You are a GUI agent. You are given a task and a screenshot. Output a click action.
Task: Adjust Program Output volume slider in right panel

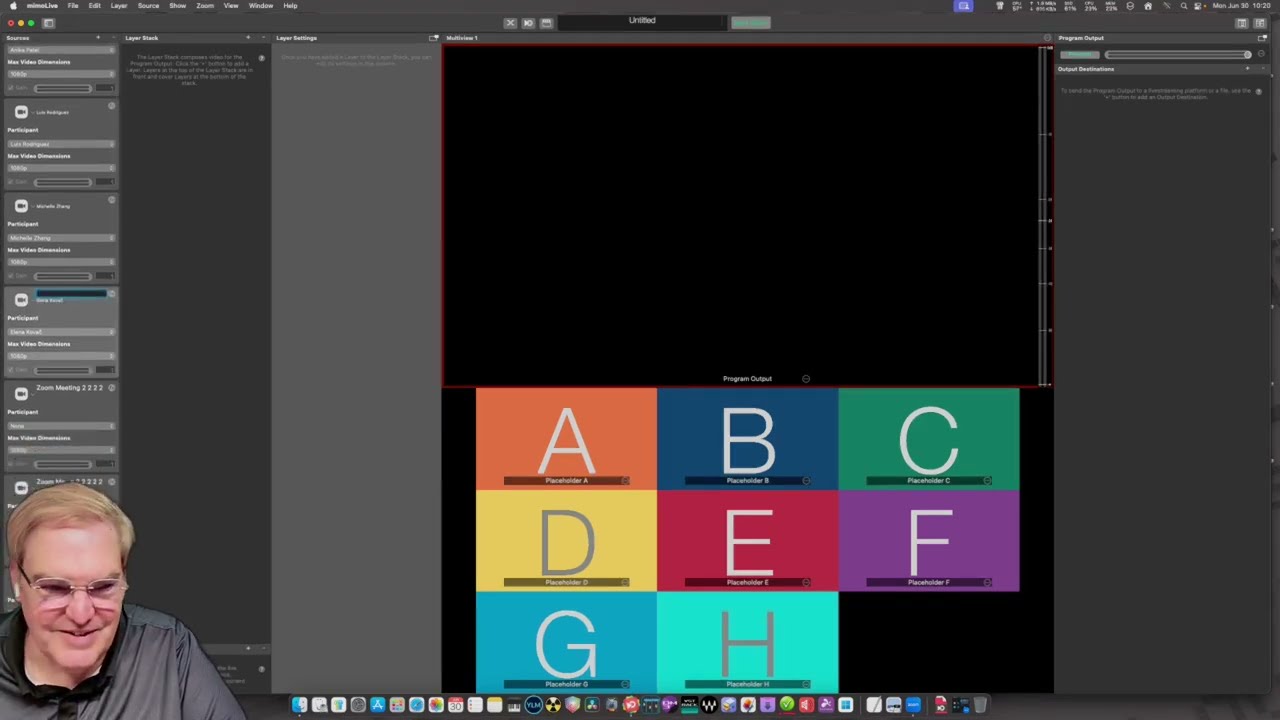click(1178, 54)
